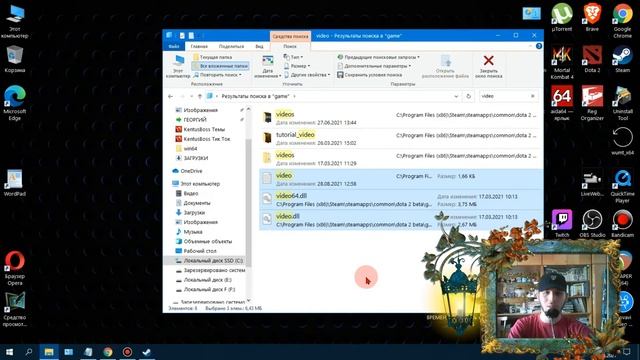The width and height of the screenshot is (640, 360).
Task: Select Этот компьютер in navigation tree
Action: 200,184
